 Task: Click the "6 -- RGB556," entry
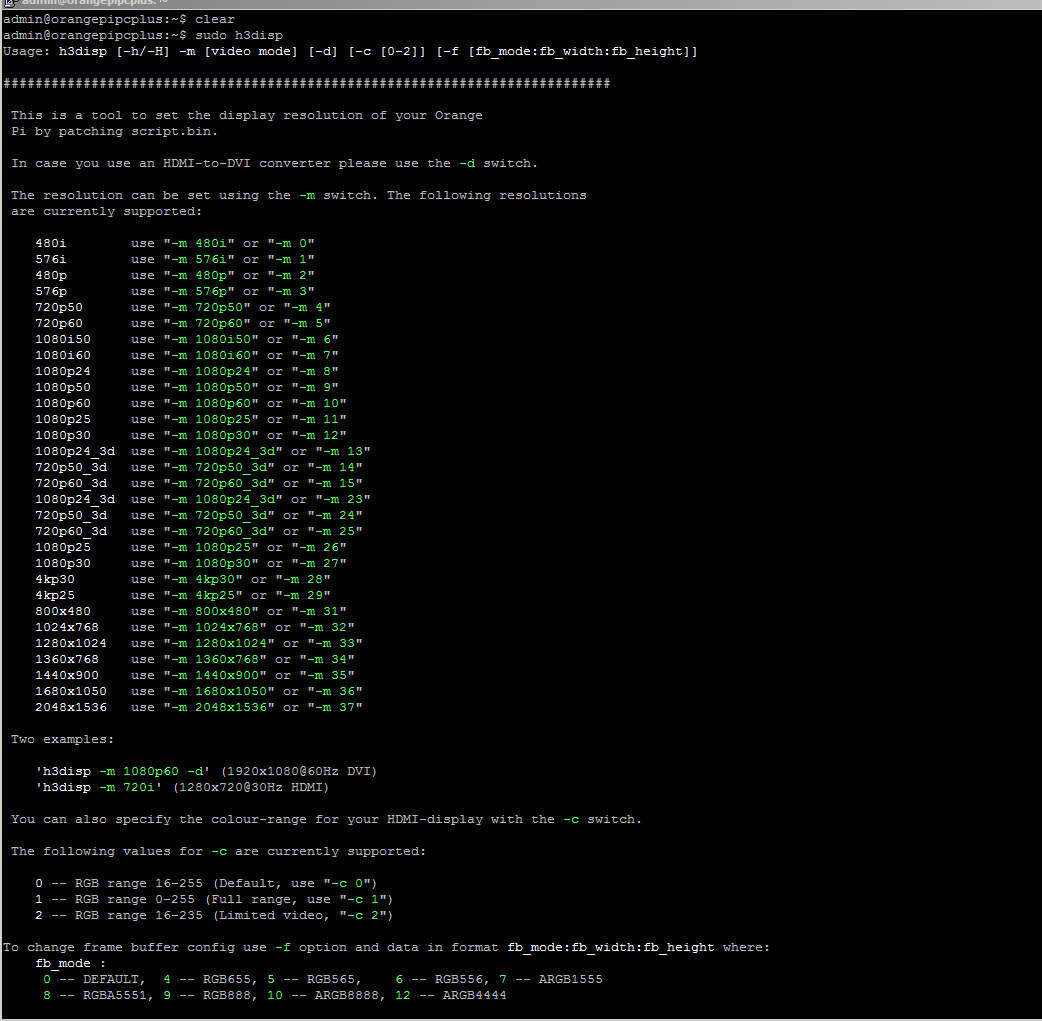click(443, 979)
